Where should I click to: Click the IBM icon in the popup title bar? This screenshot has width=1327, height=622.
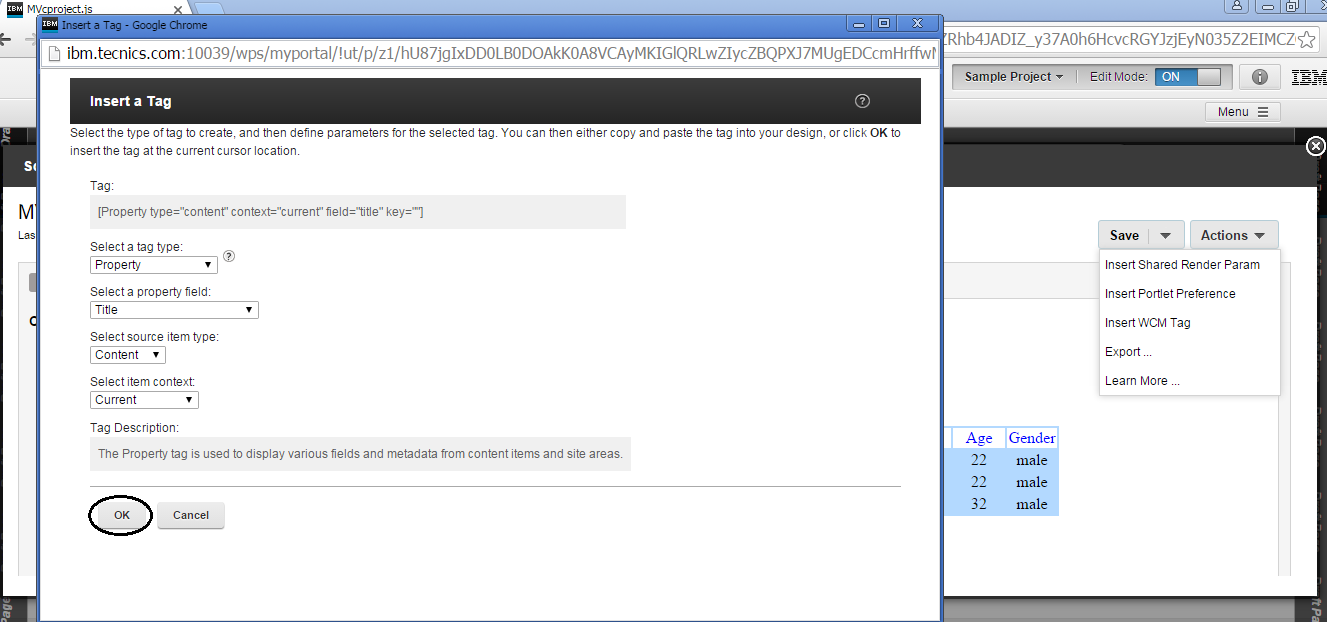tap(50, 24)
